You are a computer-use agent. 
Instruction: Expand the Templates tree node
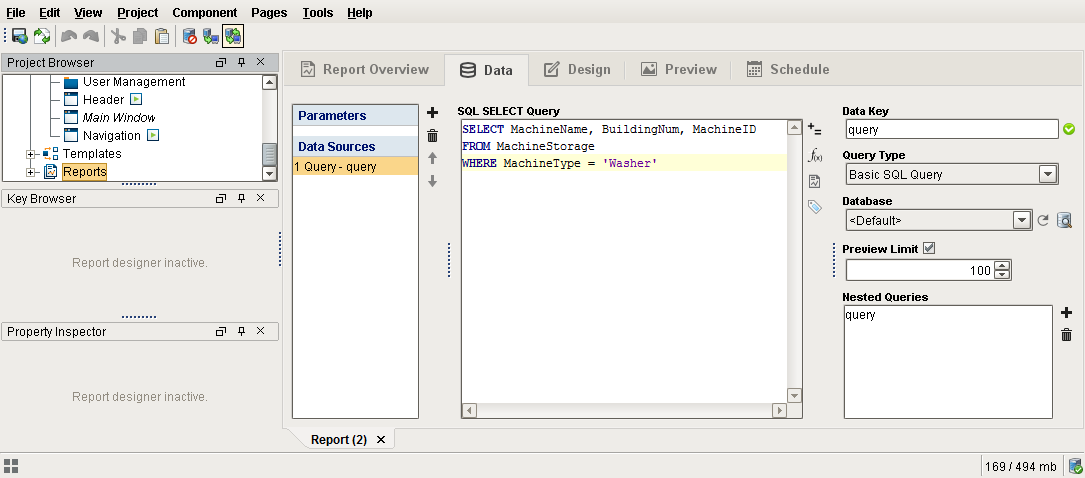coord(30,154)
